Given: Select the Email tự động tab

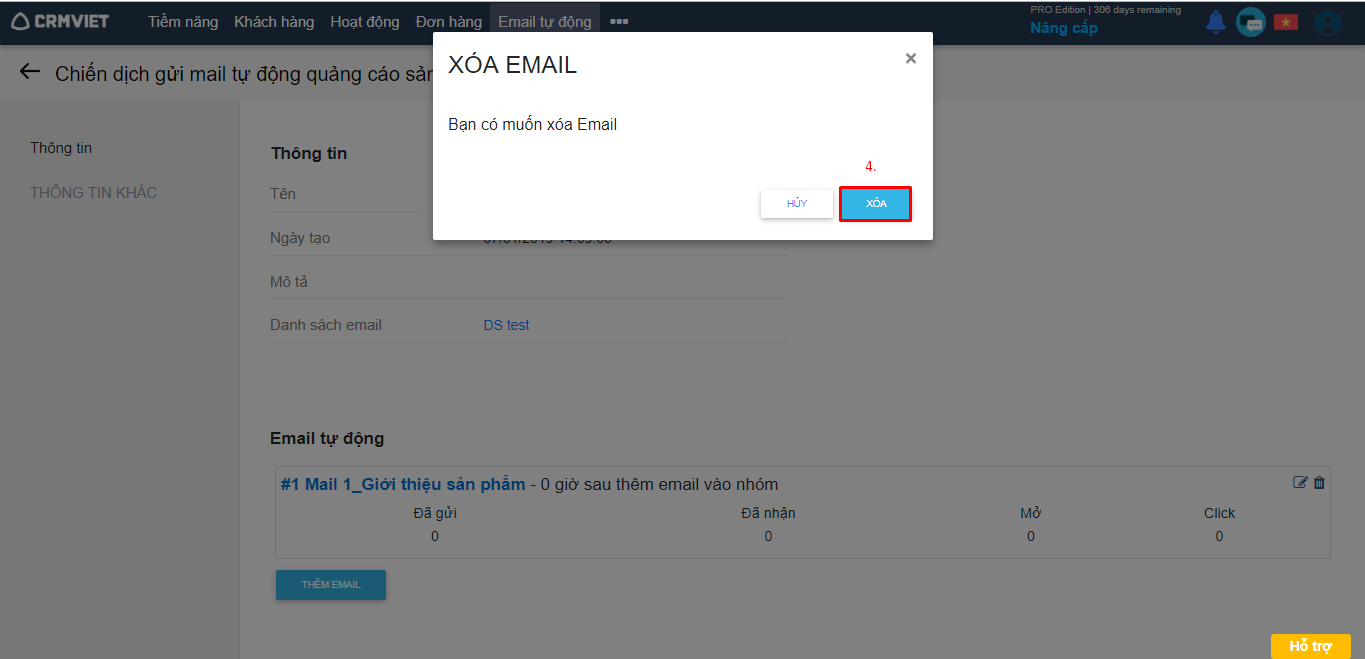Looking at the screenshot, I should point(545,21).
